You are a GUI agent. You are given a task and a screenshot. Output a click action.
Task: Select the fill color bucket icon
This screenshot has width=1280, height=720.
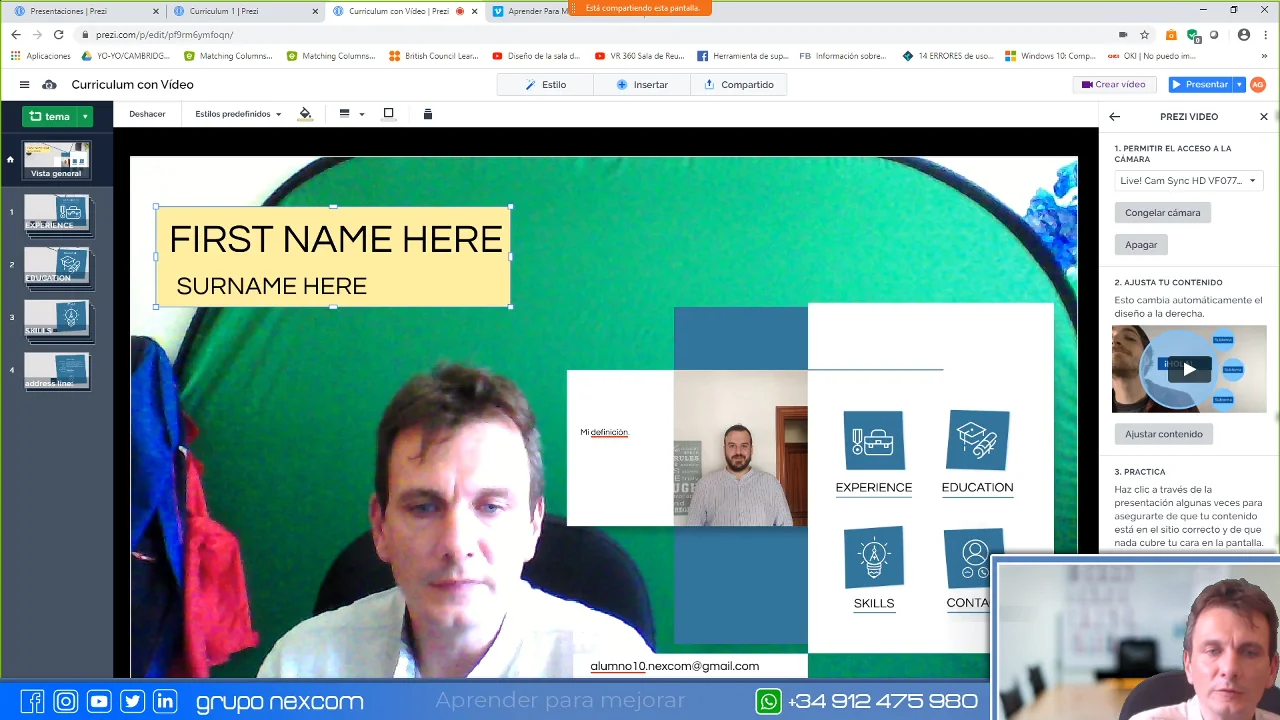pyautogui.click(x=305, y=114)
